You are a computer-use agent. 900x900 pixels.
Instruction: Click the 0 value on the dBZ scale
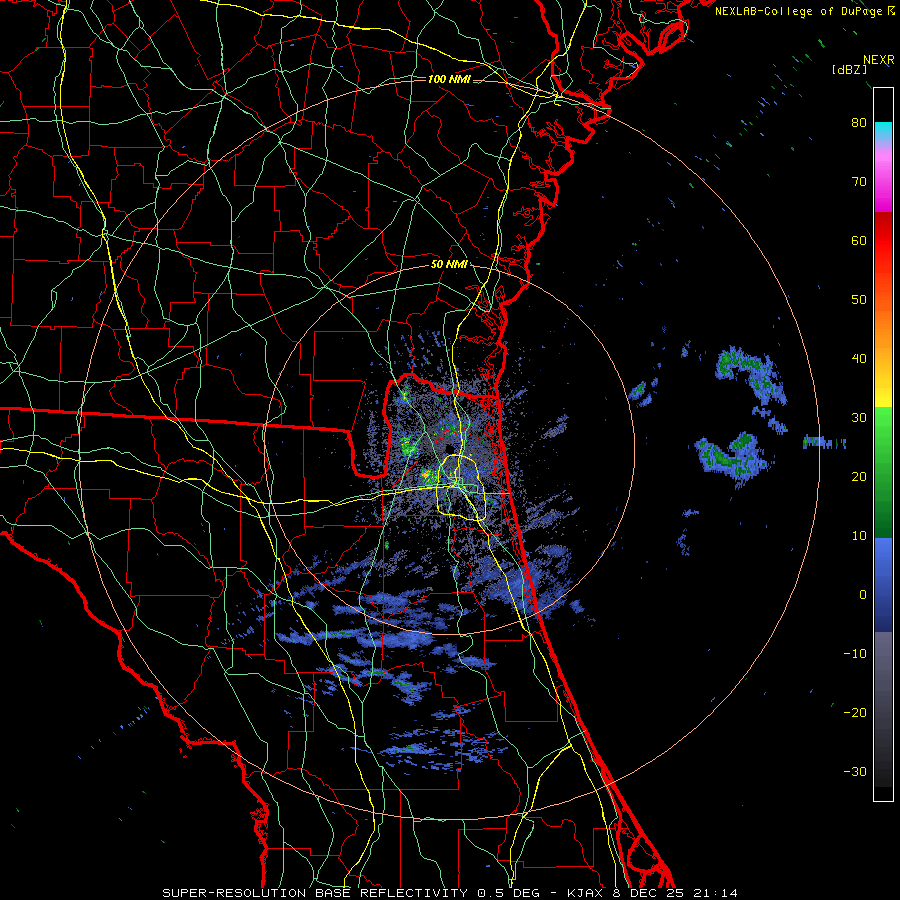(863, 595)
